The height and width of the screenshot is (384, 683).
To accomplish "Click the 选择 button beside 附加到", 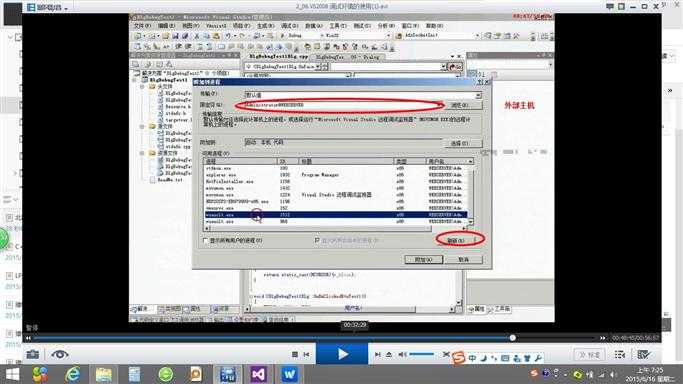I will pos(463,143).
